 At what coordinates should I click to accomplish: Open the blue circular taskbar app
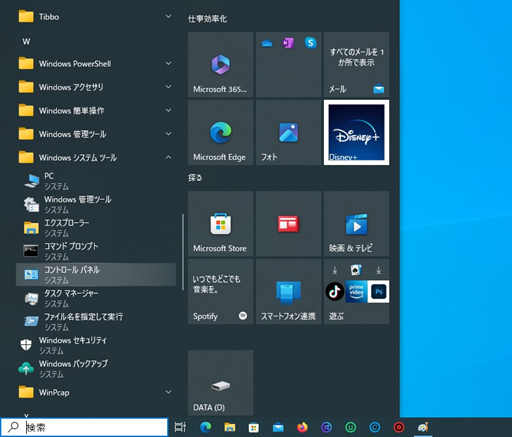tap(375, 427)
